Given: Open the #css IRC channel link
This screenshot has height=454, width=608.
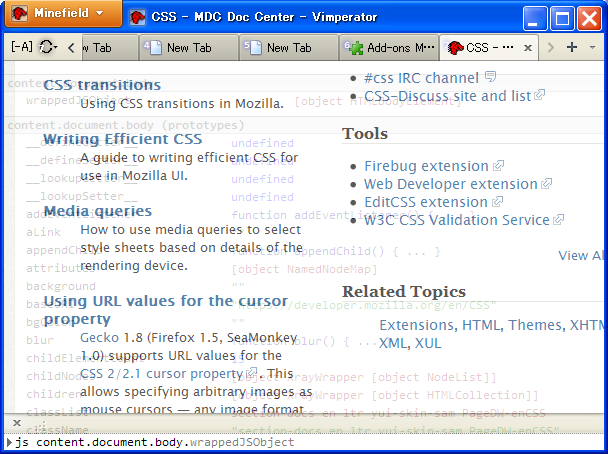Looking at the screenshot, I should [x=421, y=78].
